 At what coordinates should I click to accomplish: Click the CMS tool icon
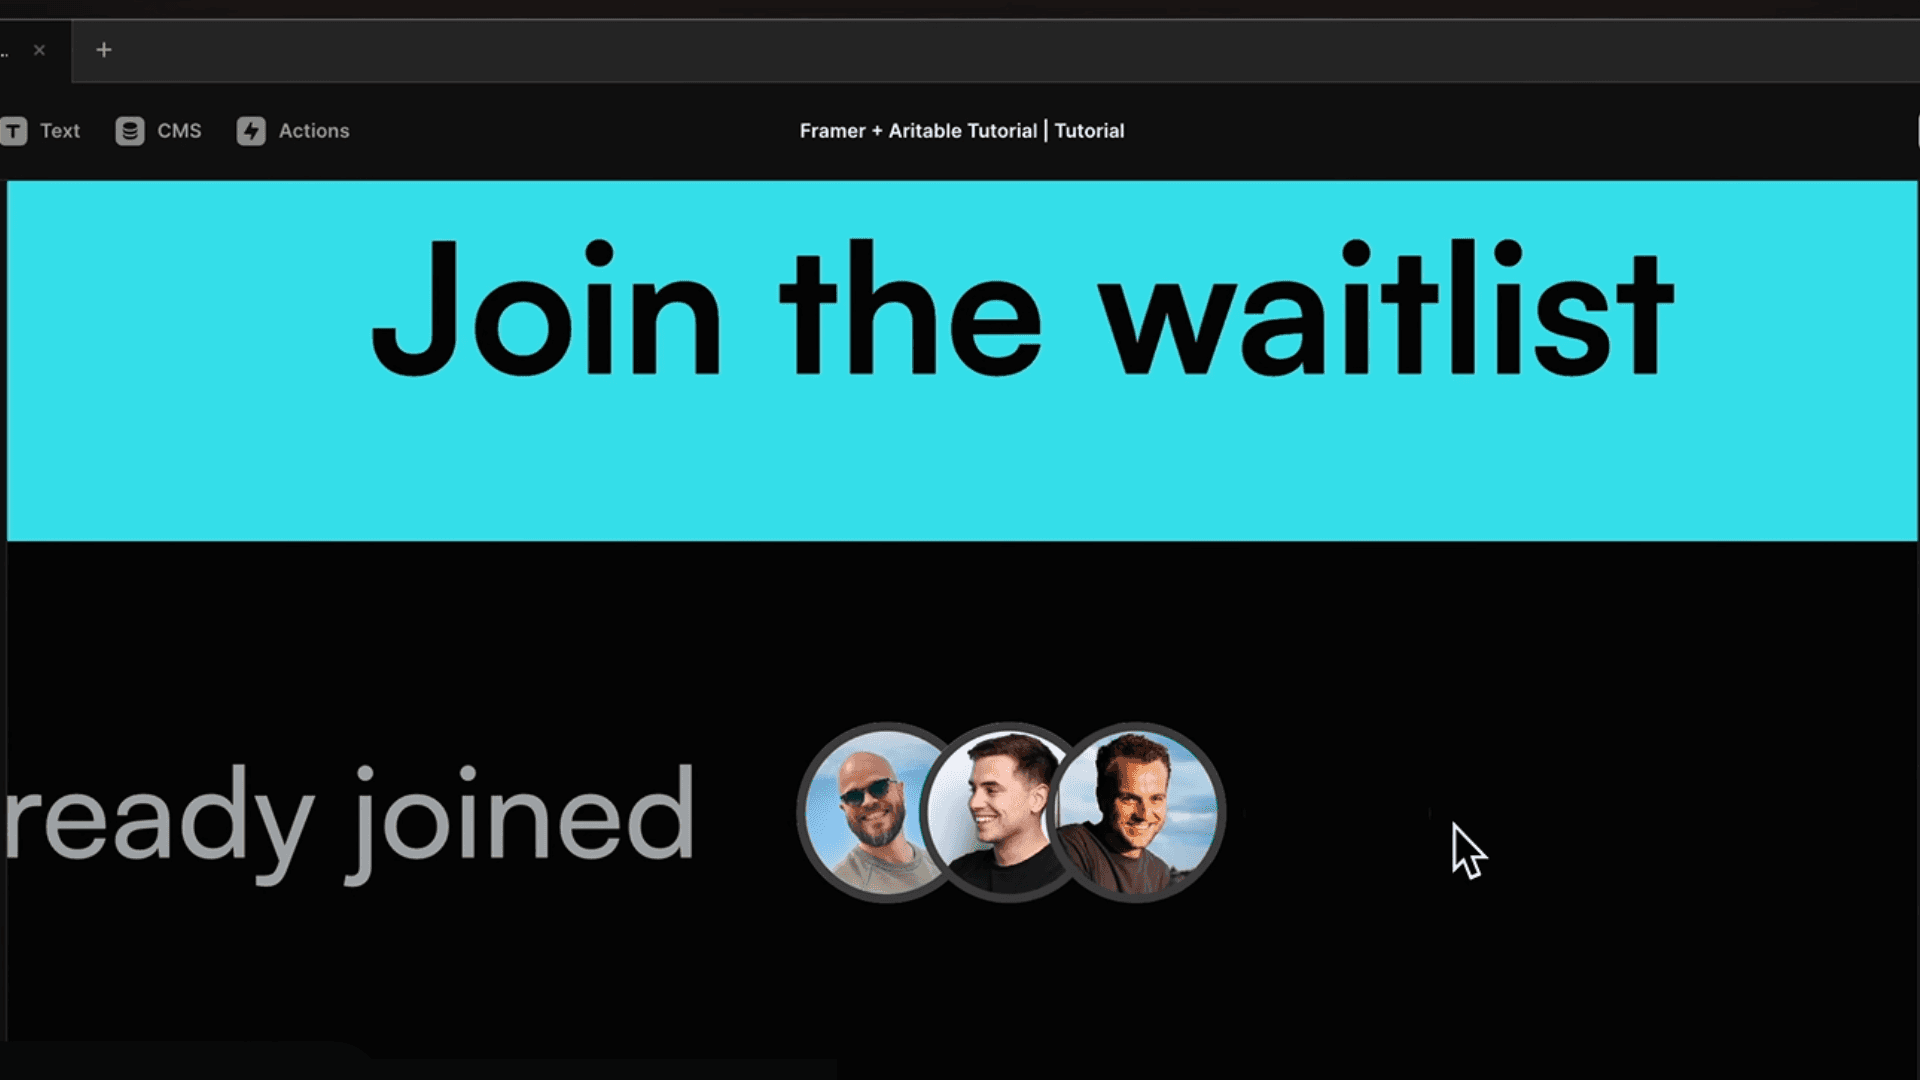pos(128,129)
